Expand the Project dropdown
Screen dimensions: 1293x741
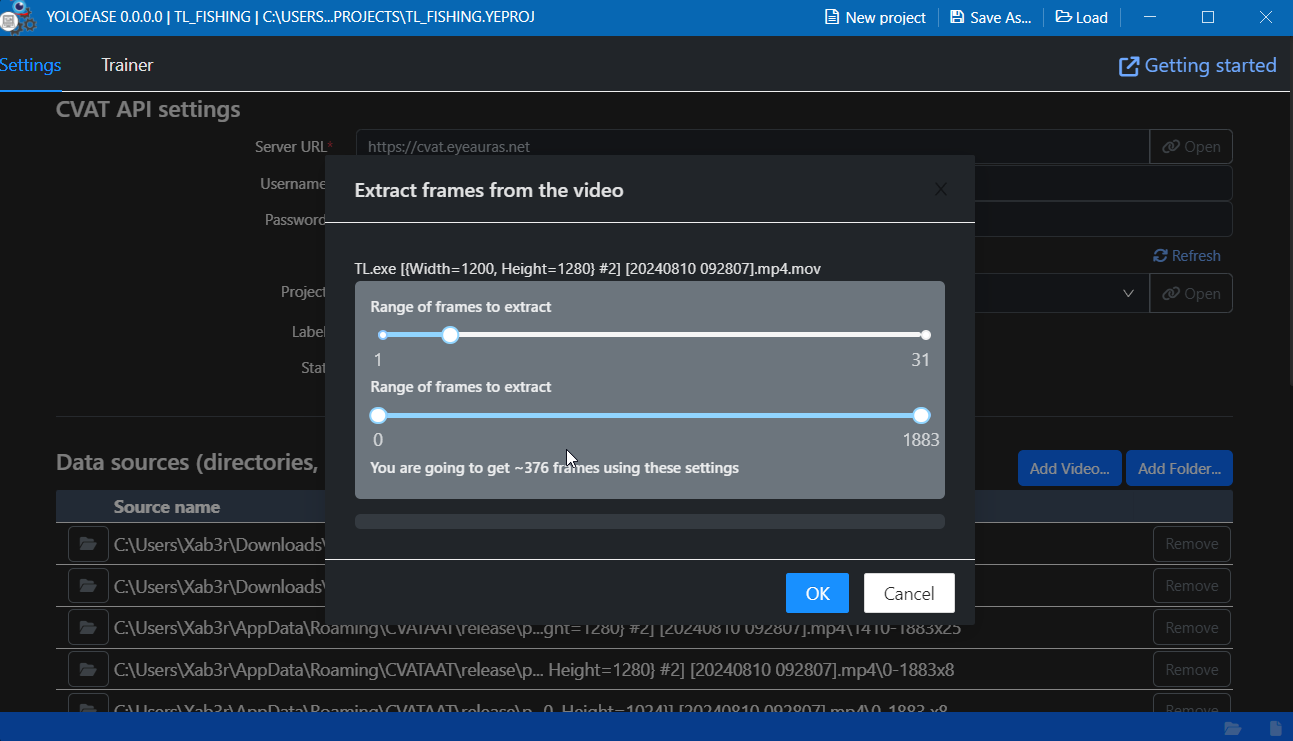pyautogui.click(x=1128, y=293)
